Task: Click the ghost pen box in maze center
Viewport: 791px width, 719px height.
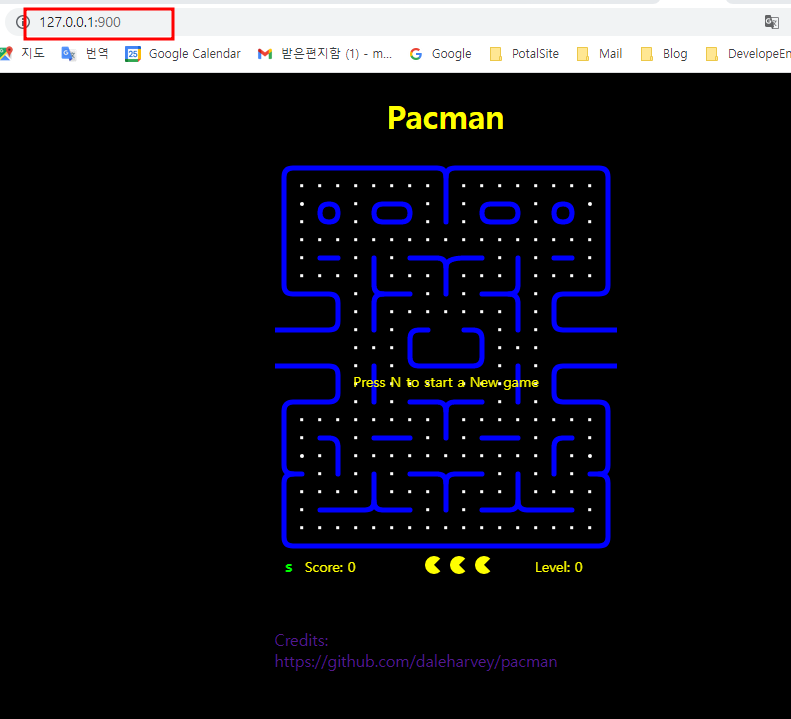Action: coord(446,347)
